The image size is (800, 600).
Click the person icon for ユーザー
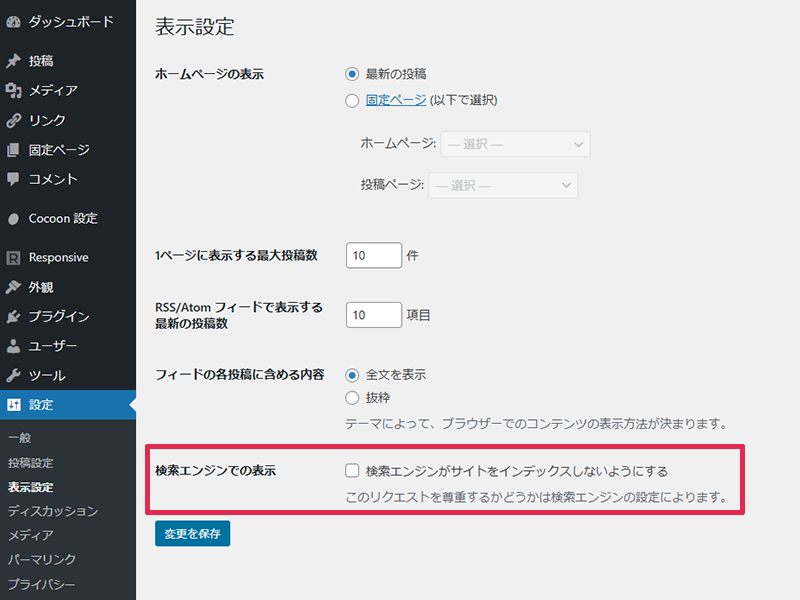pos(14,346)
